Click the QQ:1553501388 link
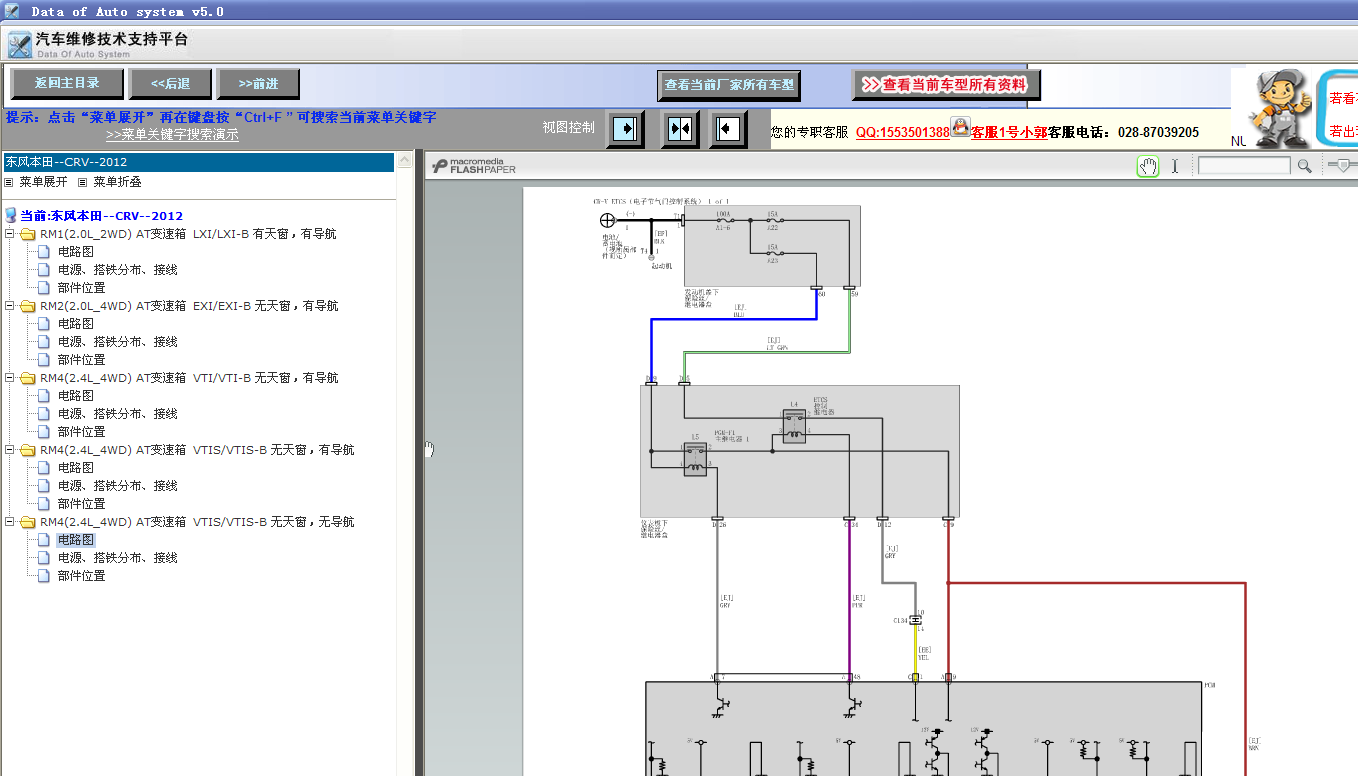 click(x=903, y=132)
